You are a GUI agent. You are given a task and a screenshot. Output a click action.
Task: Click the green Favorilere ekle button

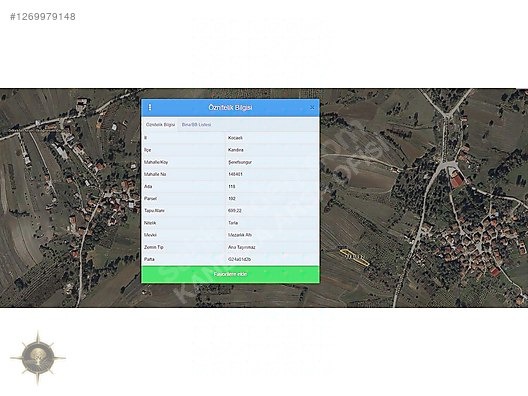(x=230, y=274)
